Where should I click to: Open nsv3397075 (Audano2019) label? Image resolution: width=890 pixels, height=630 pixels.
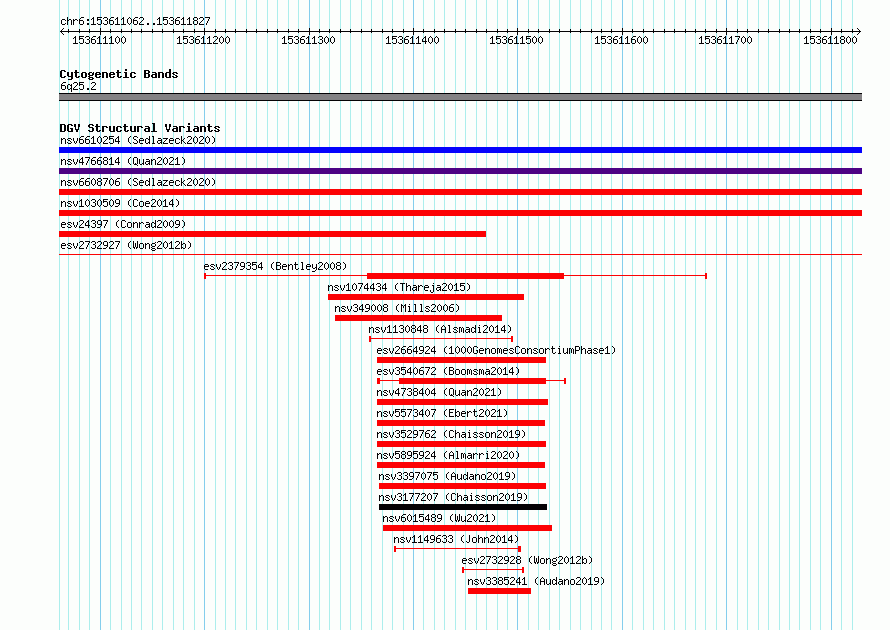pyautogui.click(x=447, y=476)
